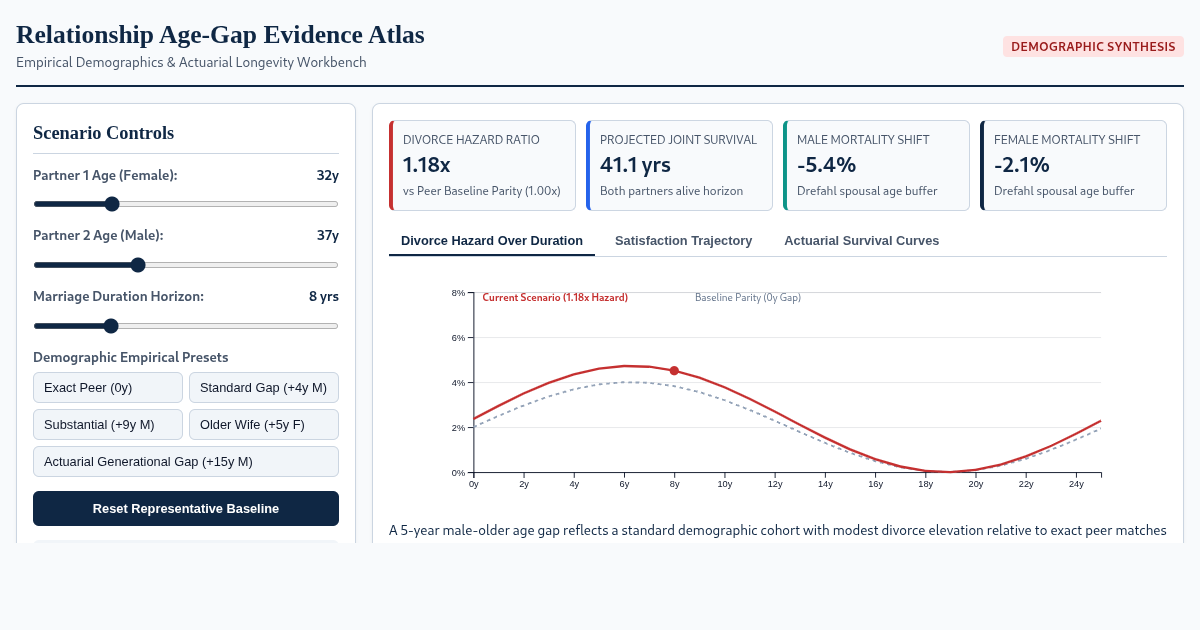View the Actuarial Survival Curves tab
Viewport: 1200px width, 630px height.
pyautogui.click(x=862, y=241)
